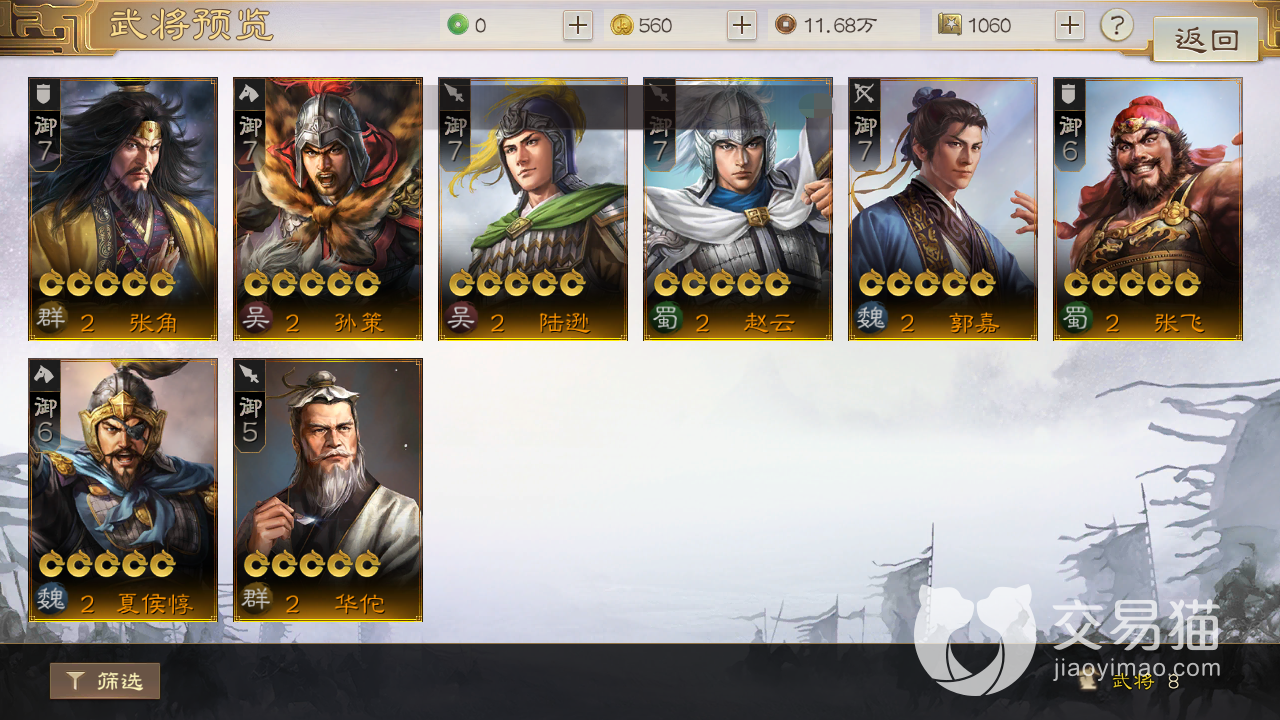This screenshot has width=1280, height=720.
Task: Click the gold ingot 560 icon
Action: click(622, 25)
